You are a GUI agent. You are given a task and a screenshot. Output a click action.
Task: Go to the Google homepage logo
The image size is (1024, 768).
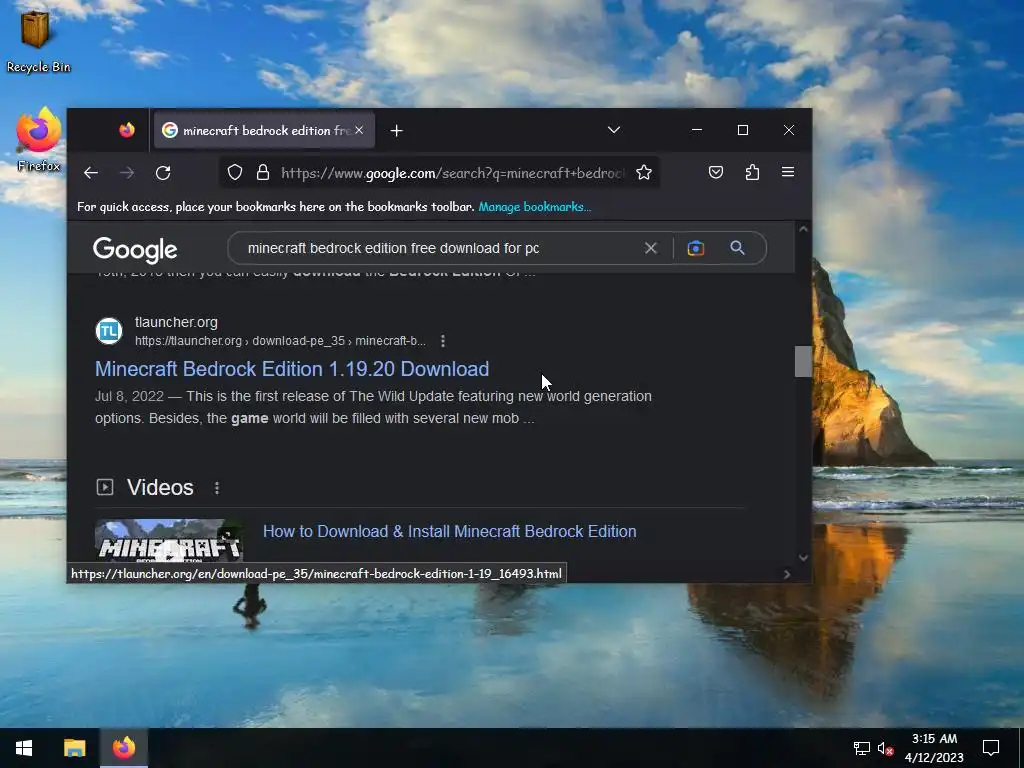click(135, 249)
